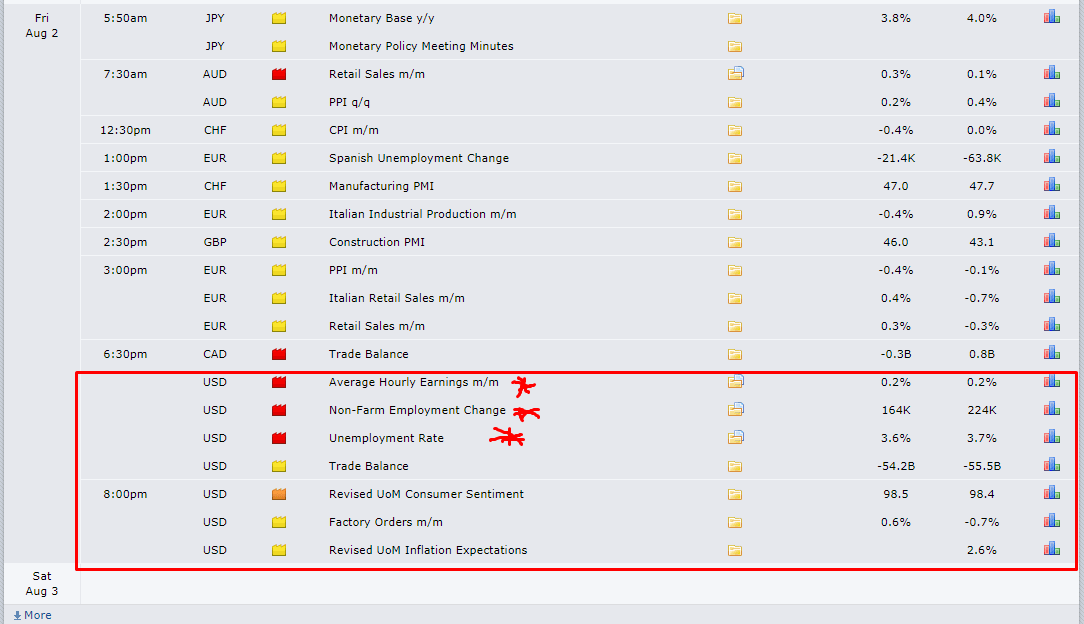
Task: Open detail folder for Spanish Unemployment Change
Action: [x=735, y=158]
